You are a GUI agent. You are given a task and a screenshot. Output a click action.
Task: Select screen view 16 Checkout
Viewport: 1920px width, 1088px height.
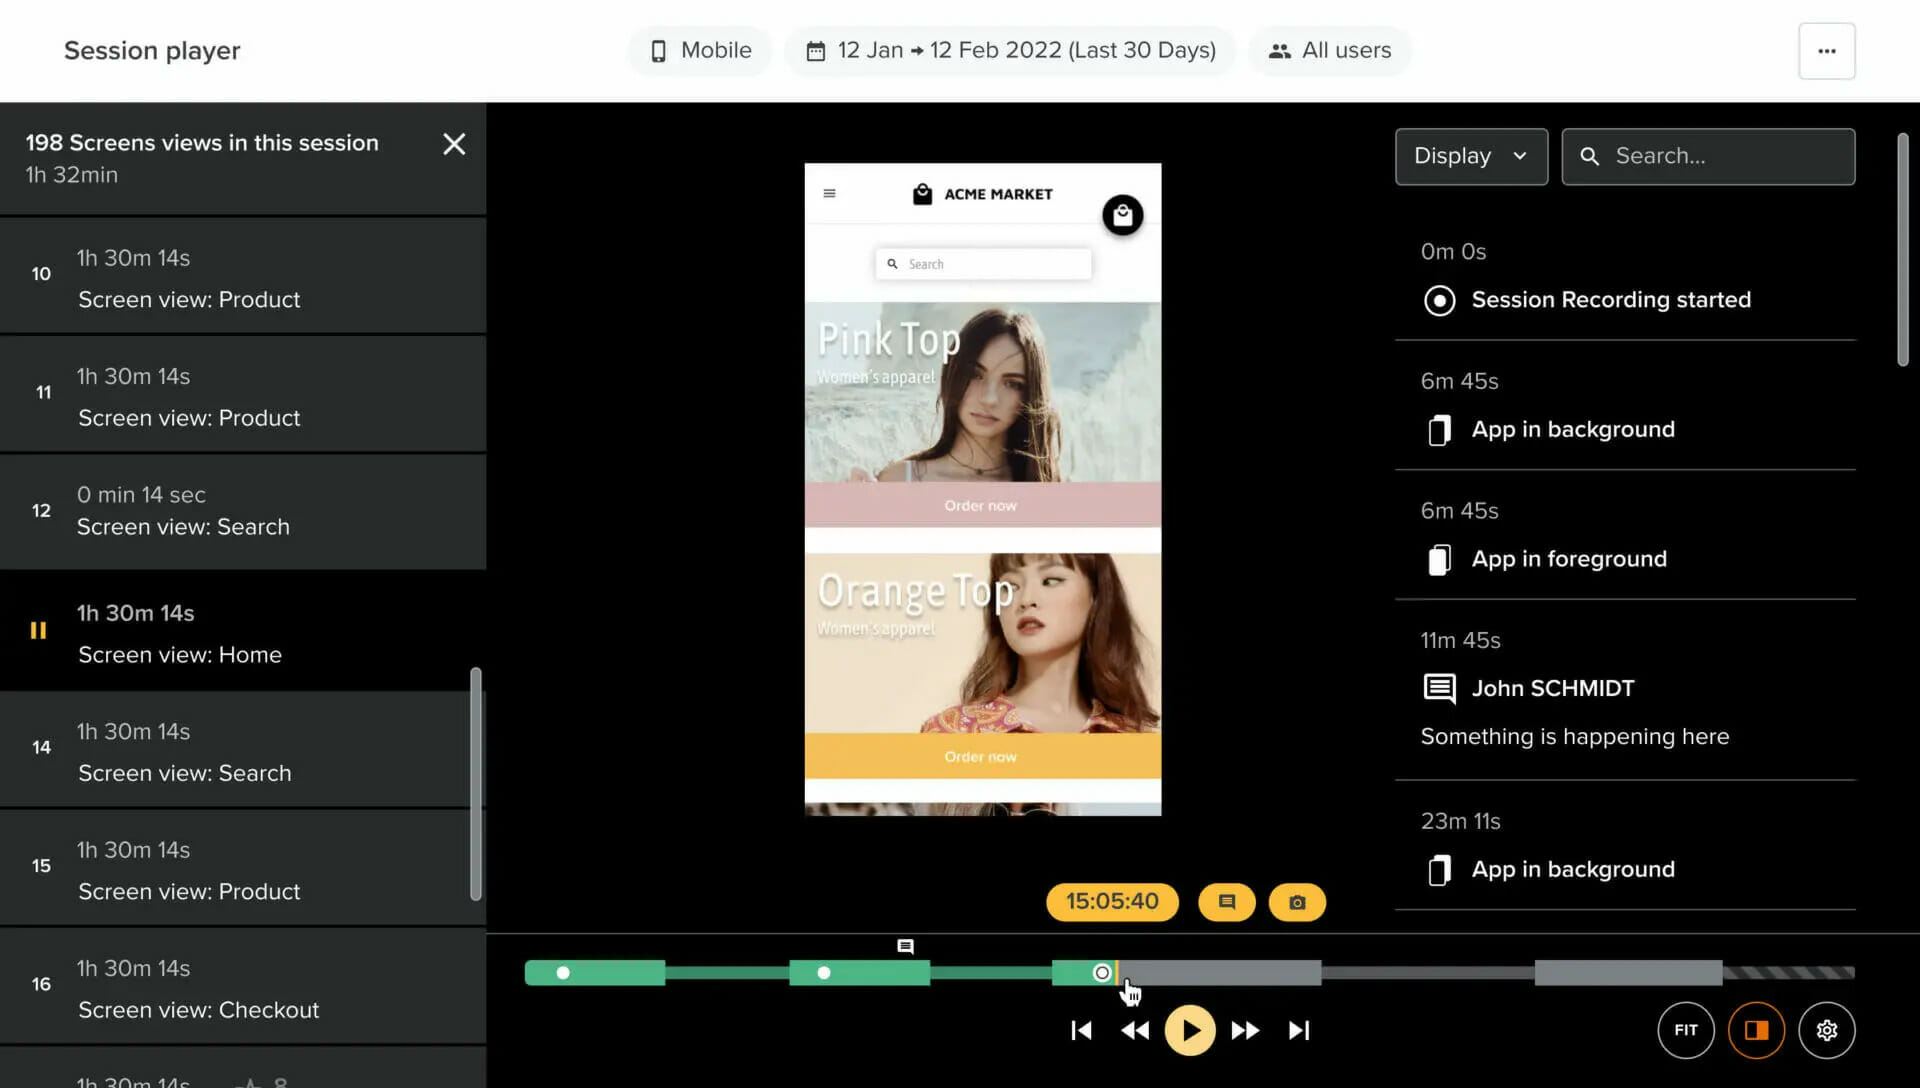[x=243, y=986]
